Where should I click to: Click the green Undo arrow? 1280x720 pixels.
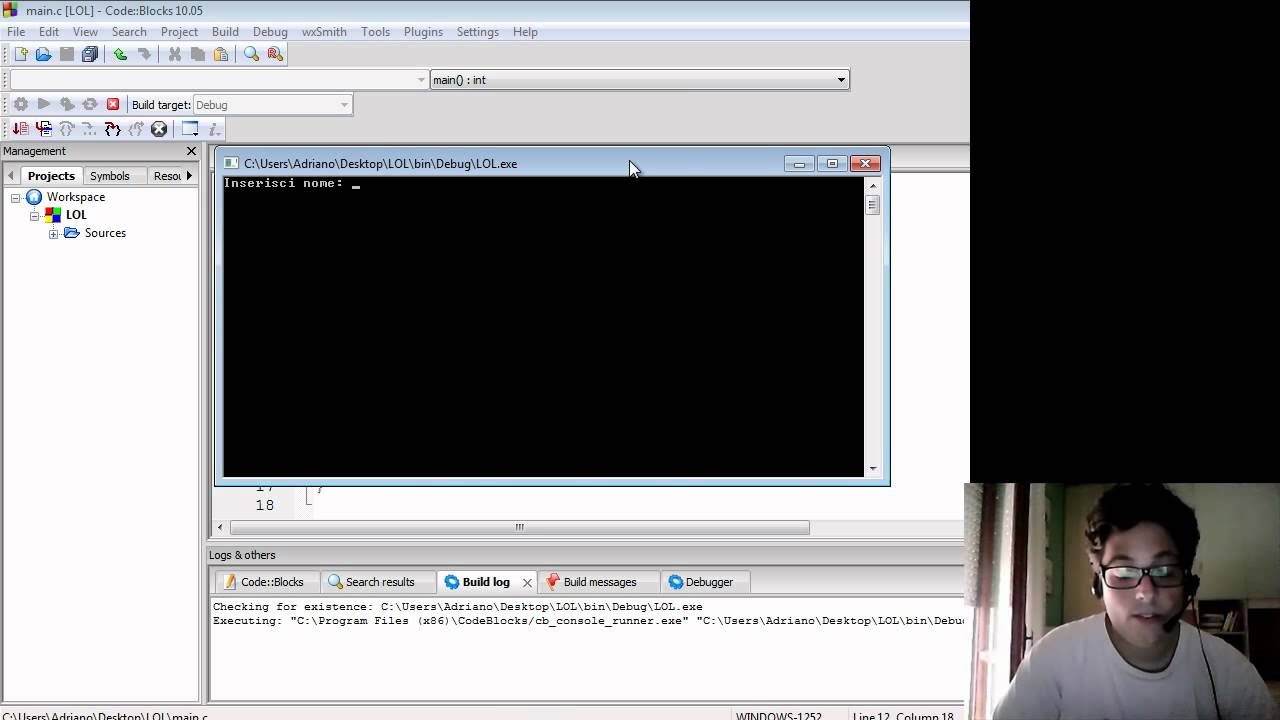point(121,55)
